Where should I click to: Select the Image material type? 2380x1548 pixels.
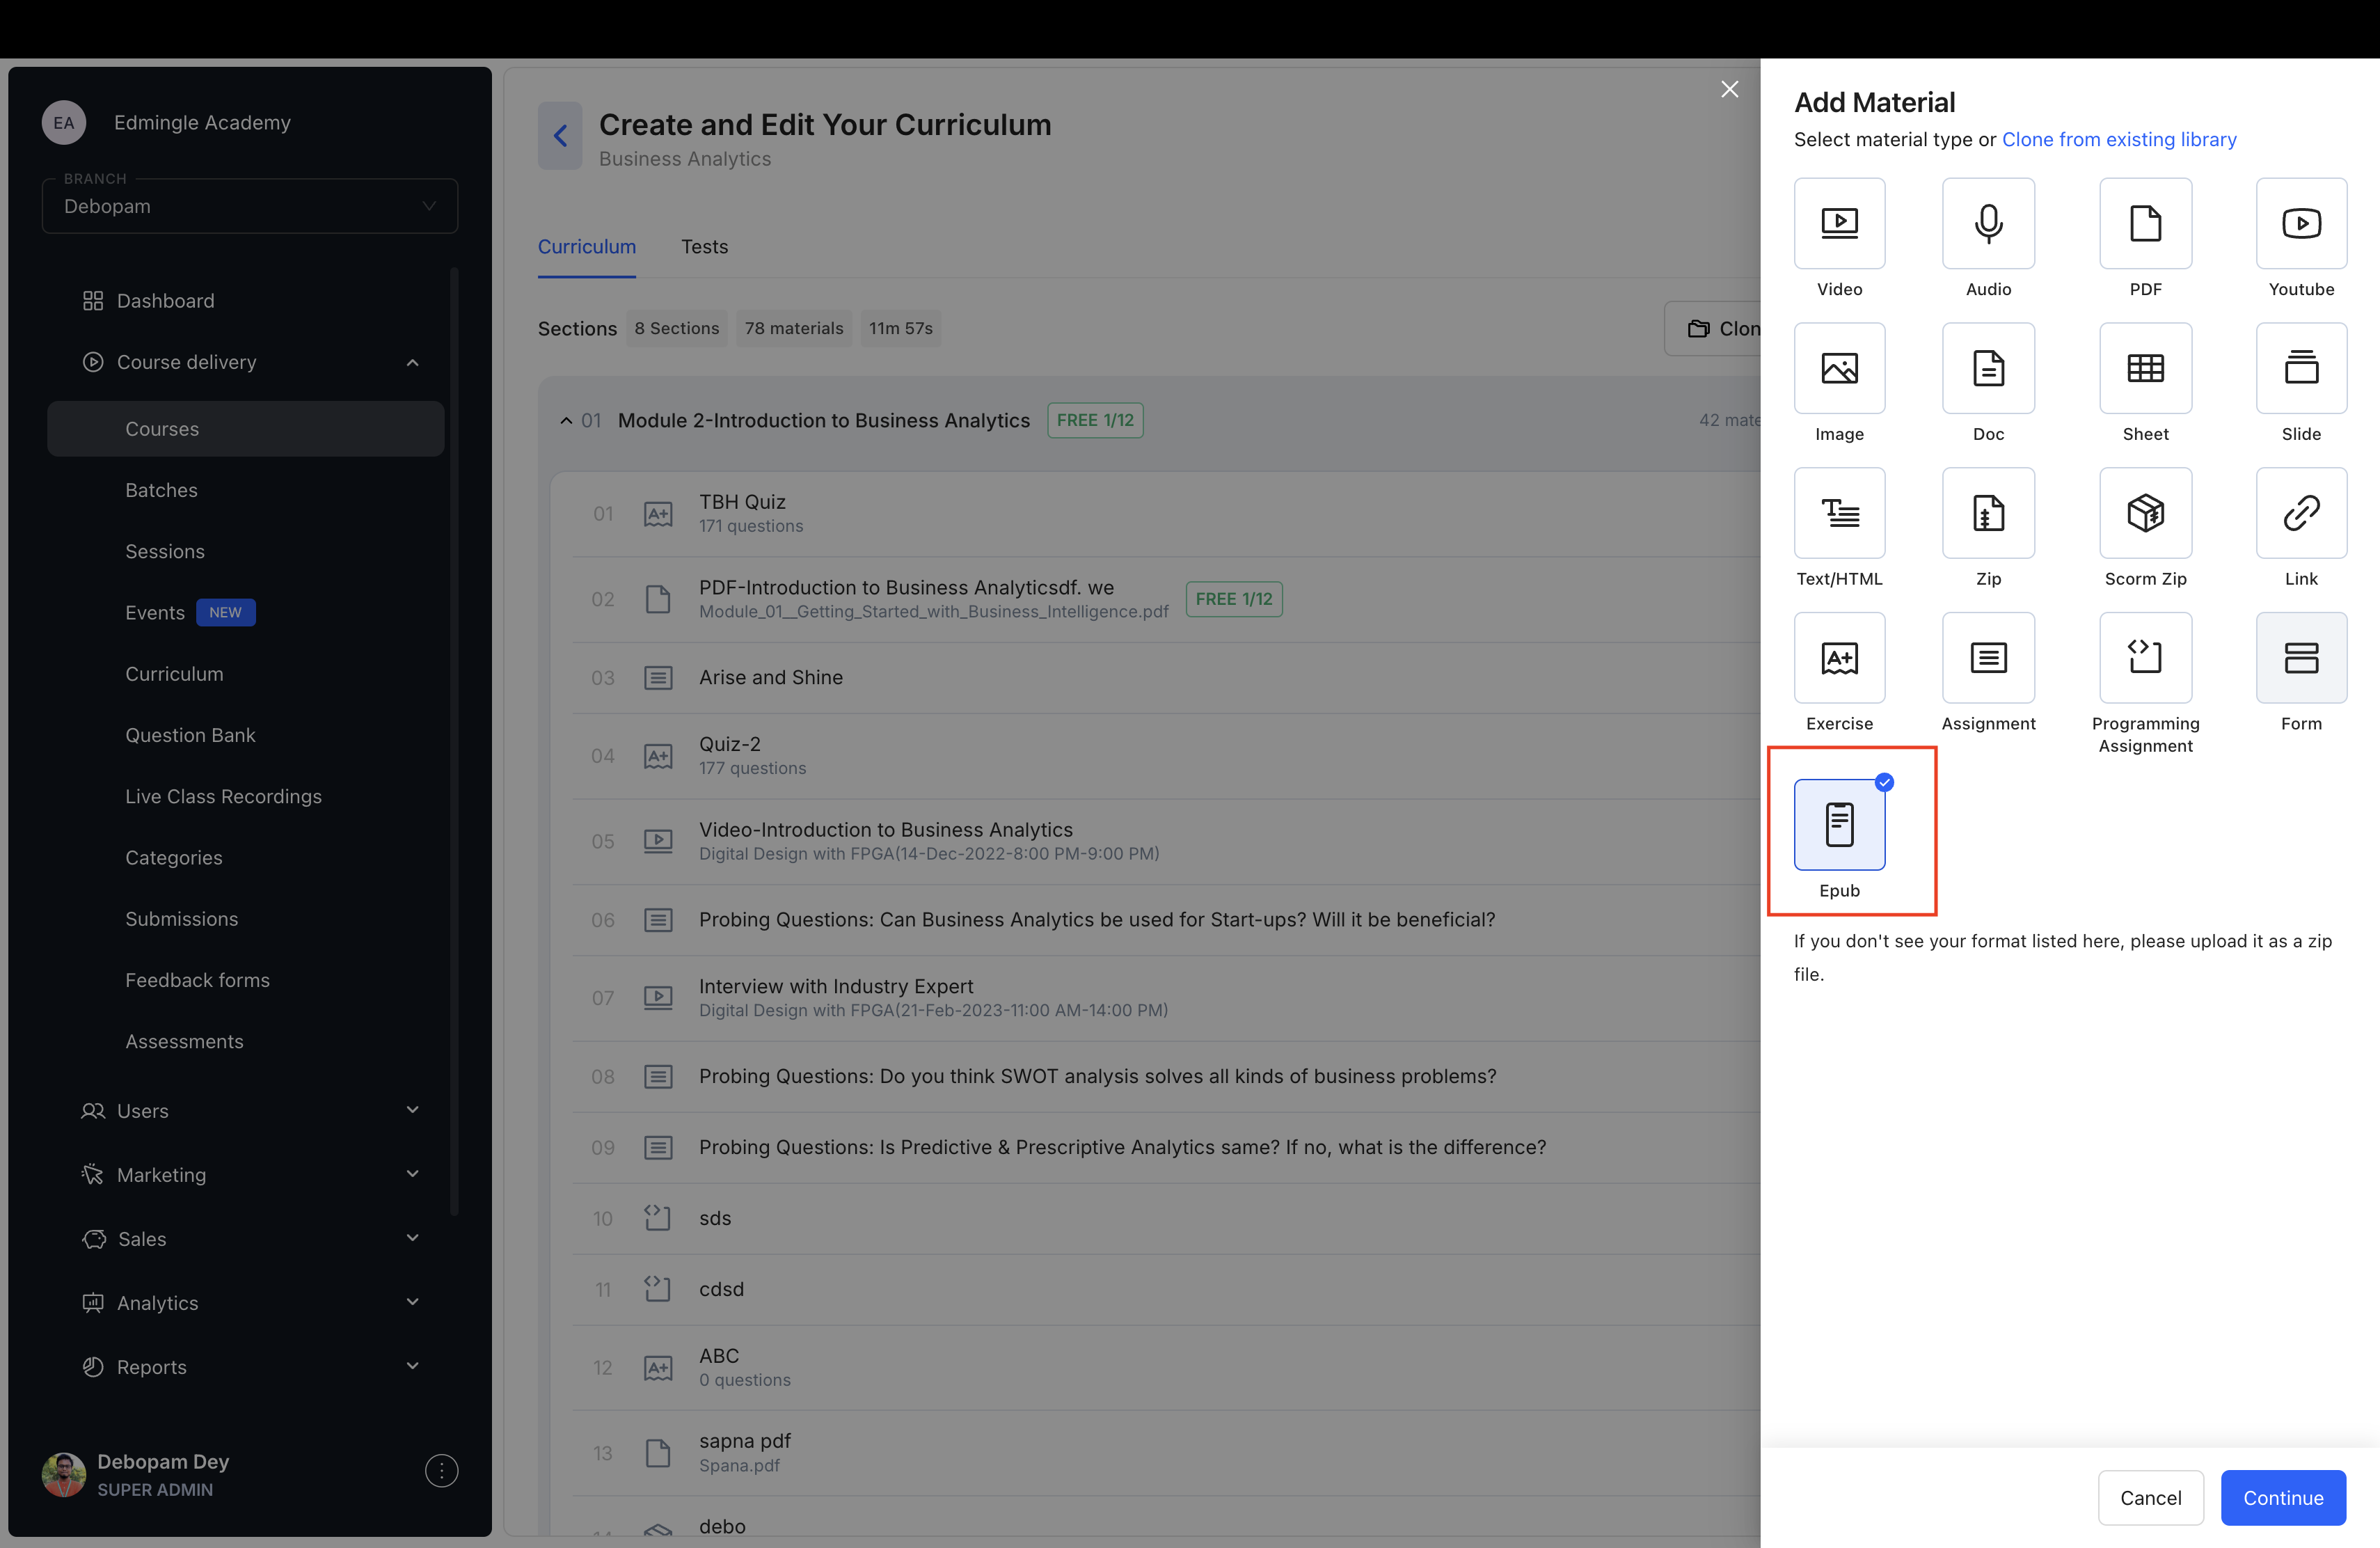pyautogui.click(x=1839, y=368)
